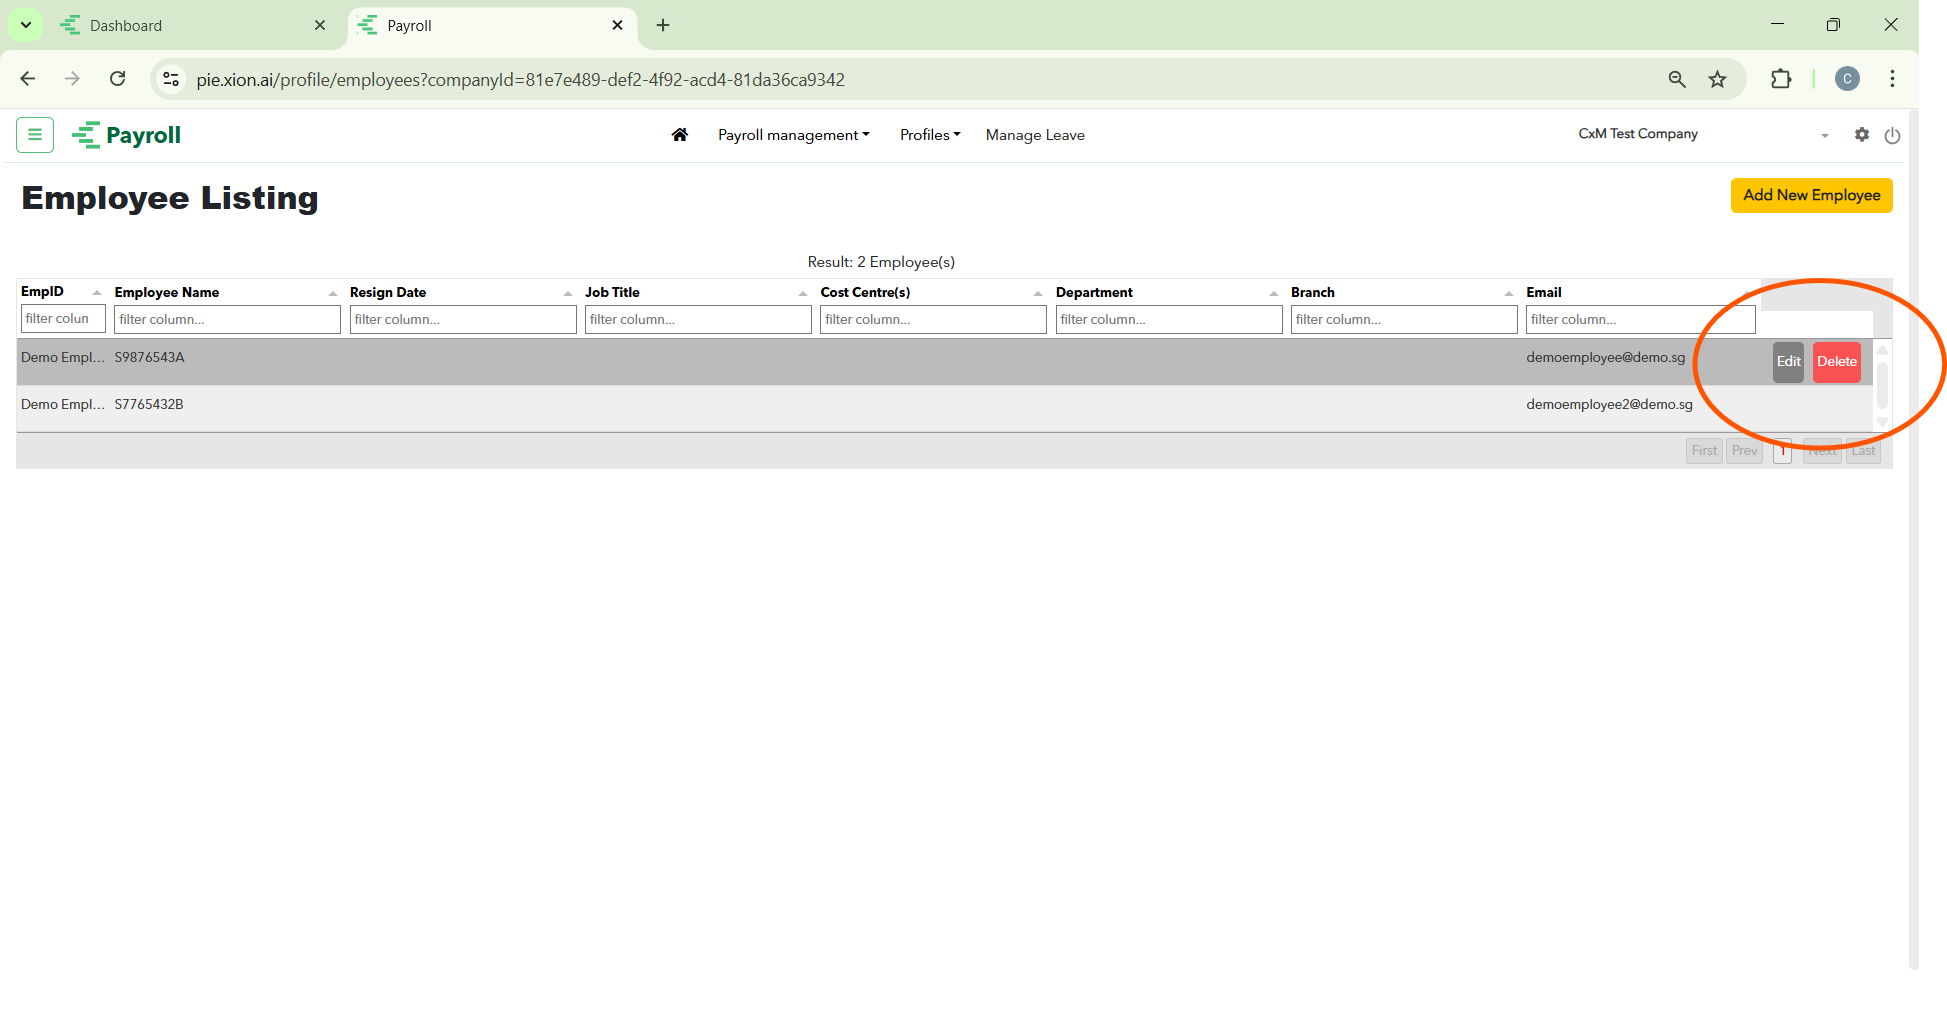
Task: Open the browser extensions puzzle icon
Action: tap(1781, 80)
